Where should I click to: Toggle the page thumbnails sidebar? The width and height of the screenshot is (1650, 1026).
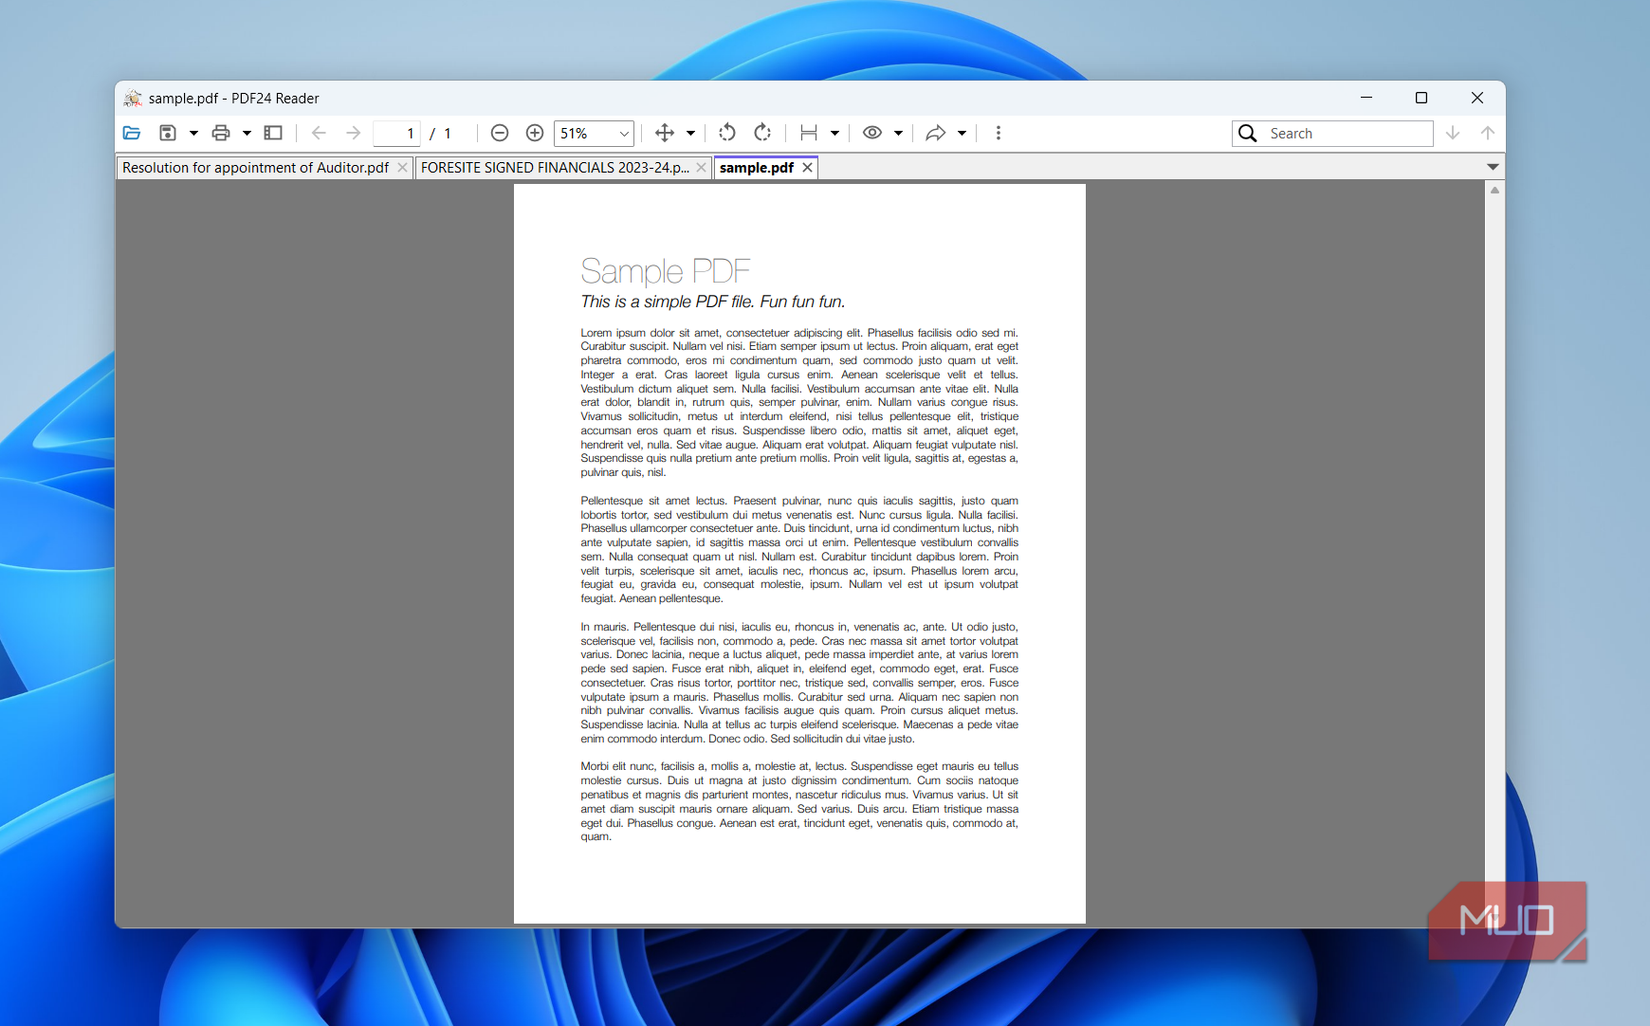(x=272, y=132)
